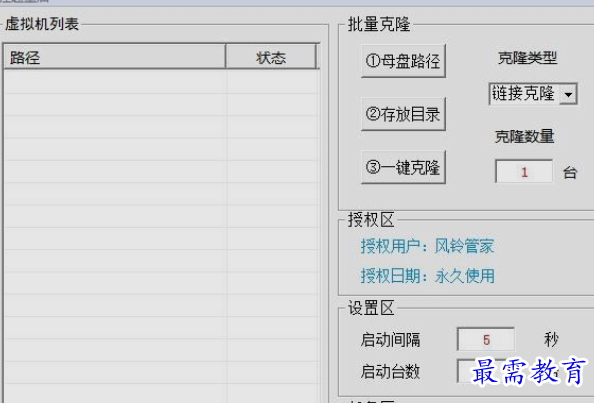
Task: Click the 设置区 group title
Action: pyautogui.click(x=371, y=308)
